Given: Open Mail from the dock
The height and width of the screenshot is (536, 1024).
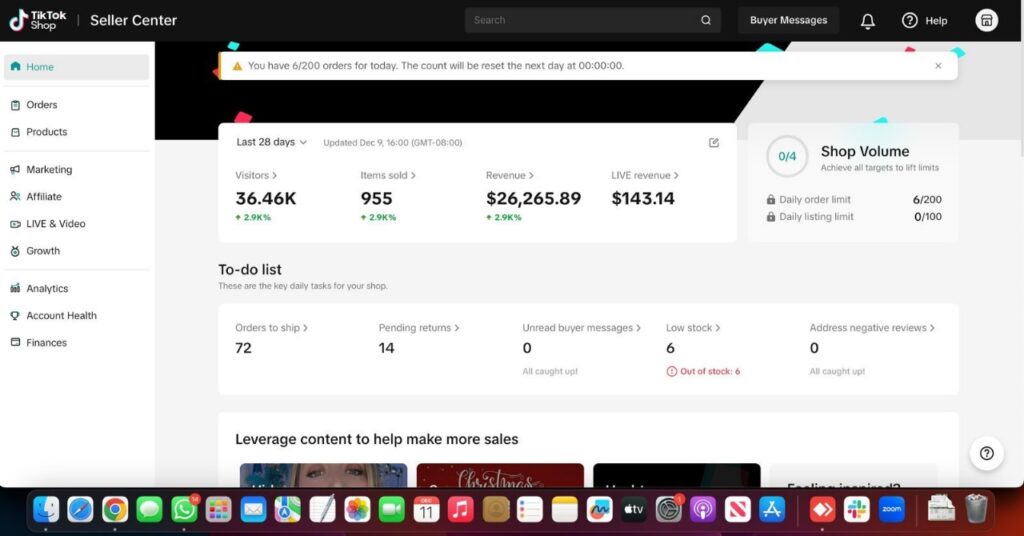Looking at the screenshot, I should (x=253, y=509).
